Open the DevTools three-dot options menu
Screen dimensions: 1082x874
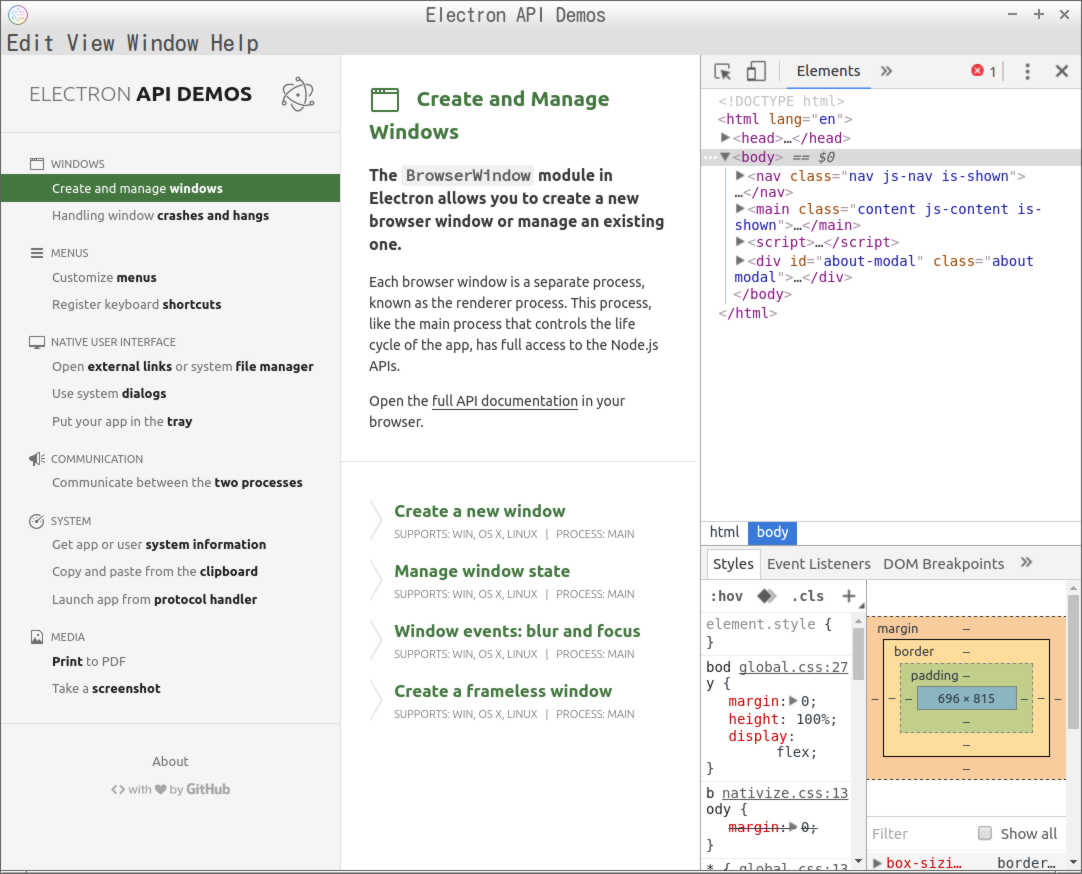click(1027, 71)
